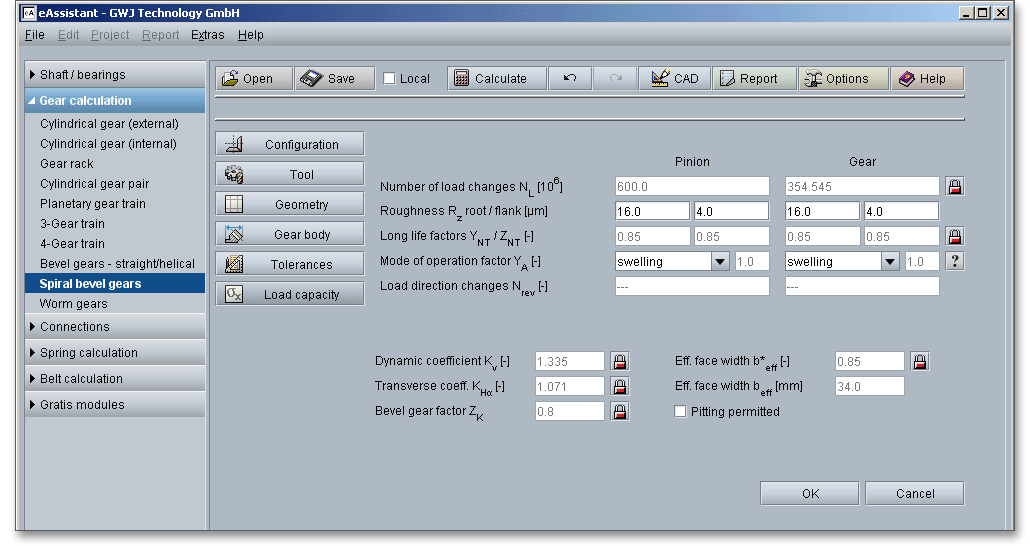Image resolution: width=1030 pixels, height=546 pixels.
Task: Toggle lock next to Bevel gear factor
Action: click(620, 412)
